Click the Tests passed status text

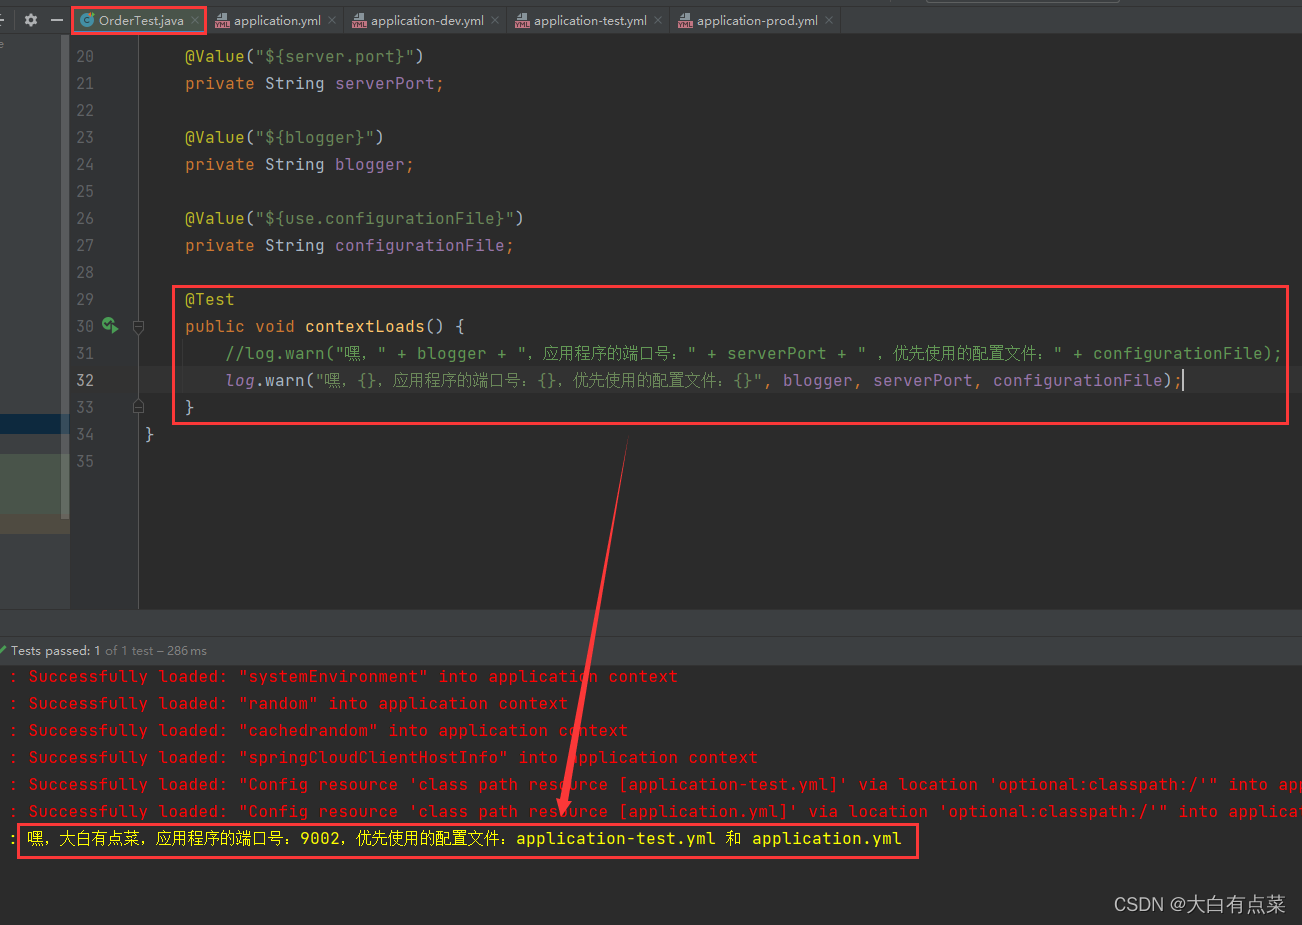pyautogui.click(x=108, y=651)
